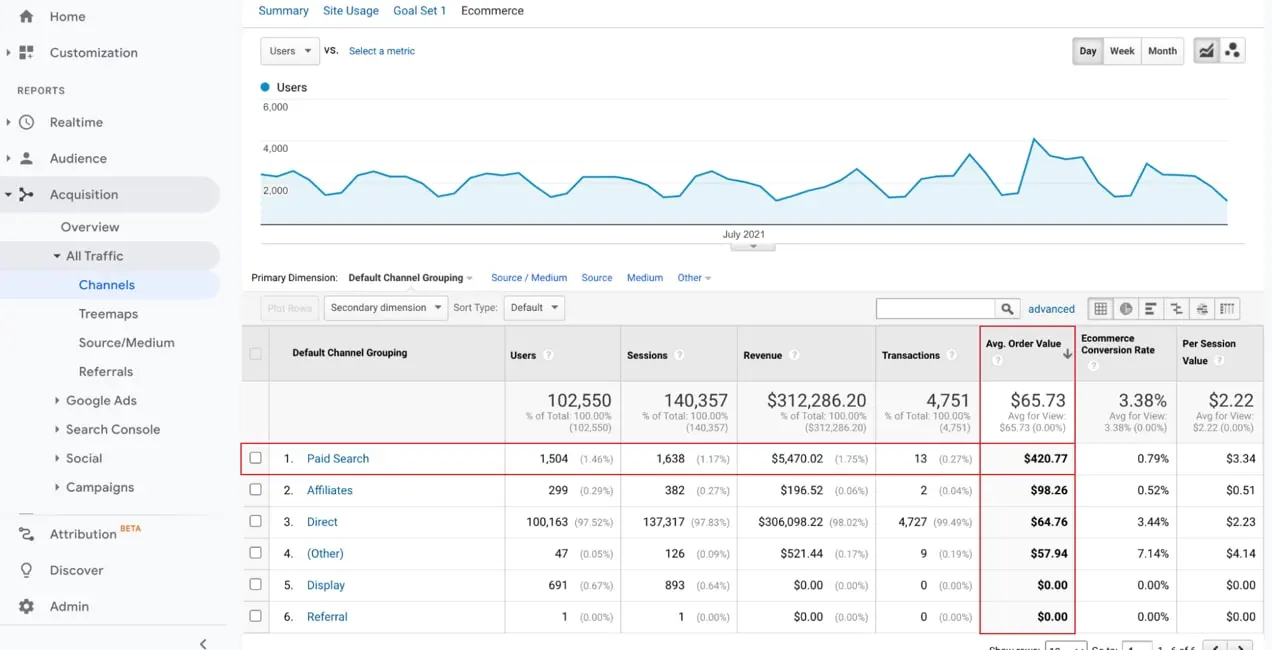
Task: Set chart granularity to Month
Action: click(1162, 51)
